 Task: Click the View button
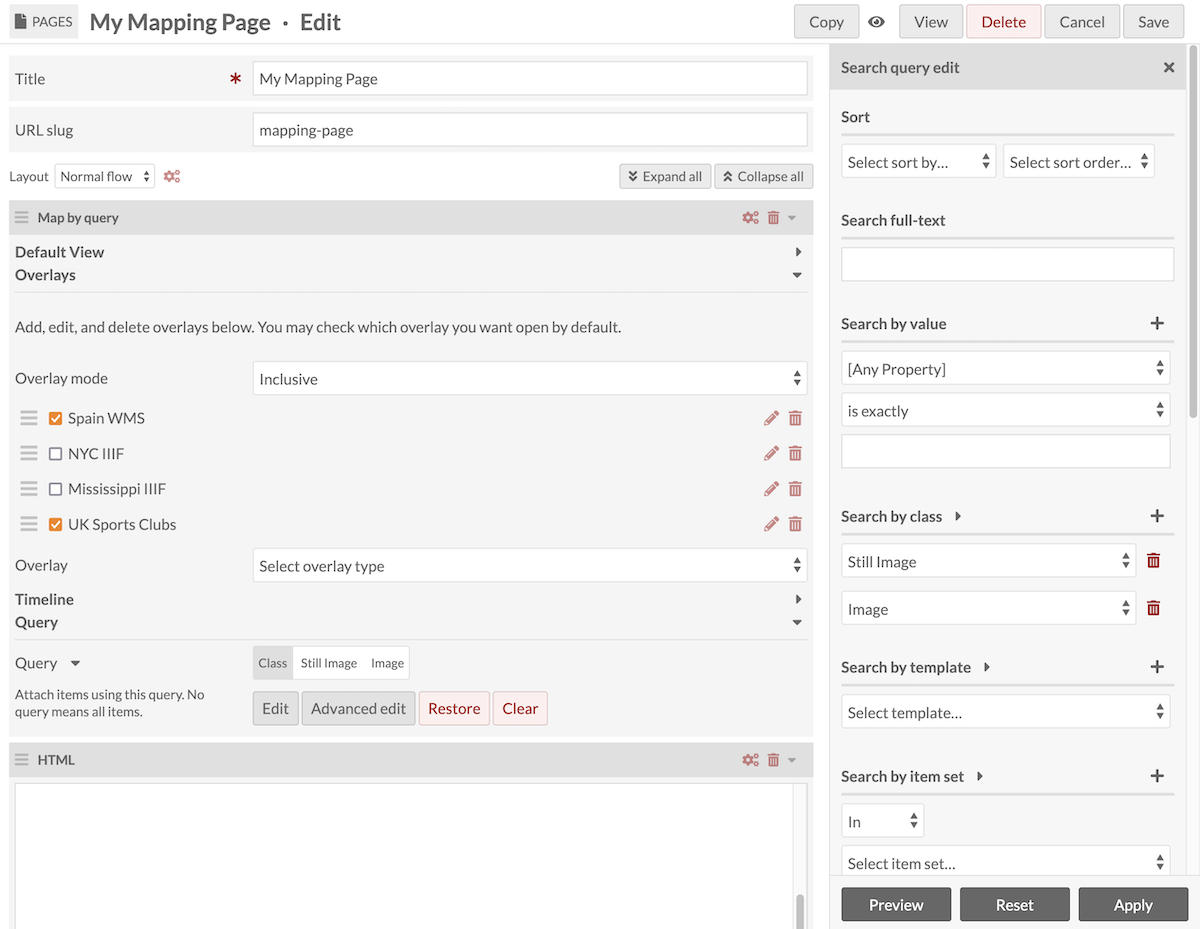931,22
